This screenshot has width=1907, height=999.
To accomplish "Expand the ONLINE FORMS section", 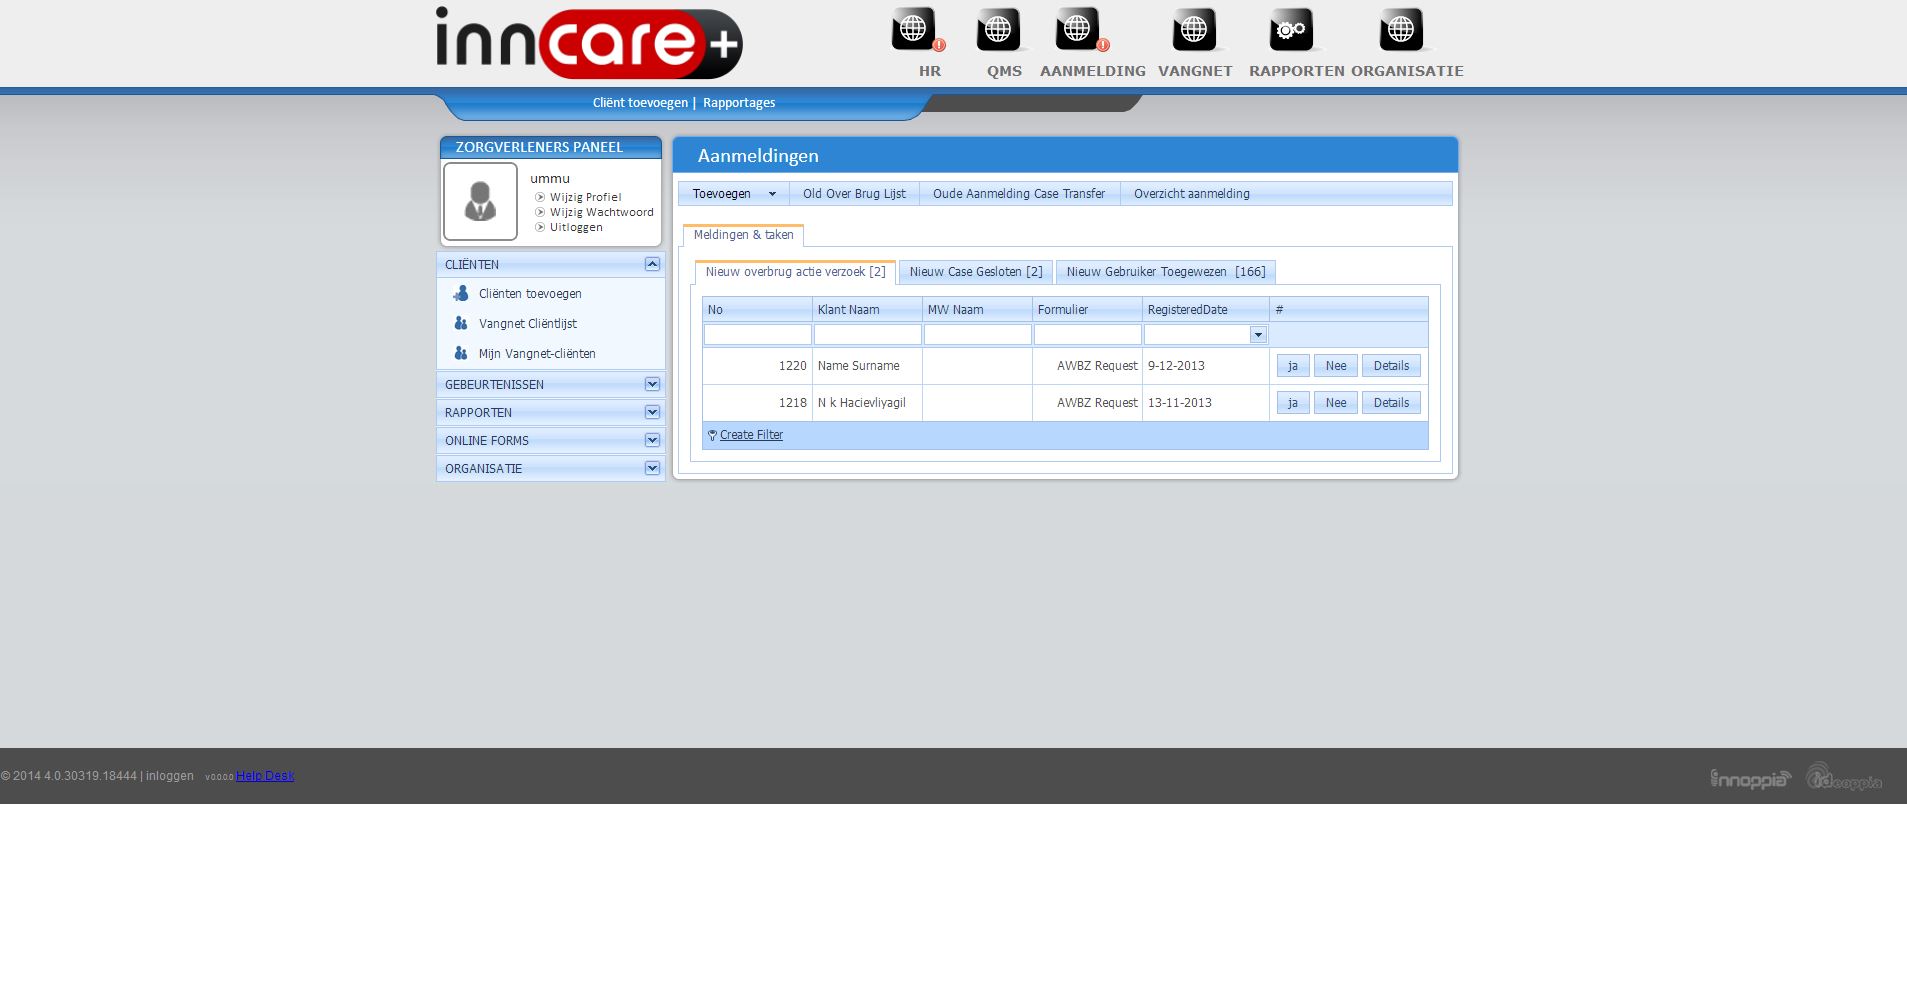I will click(652, 440).
